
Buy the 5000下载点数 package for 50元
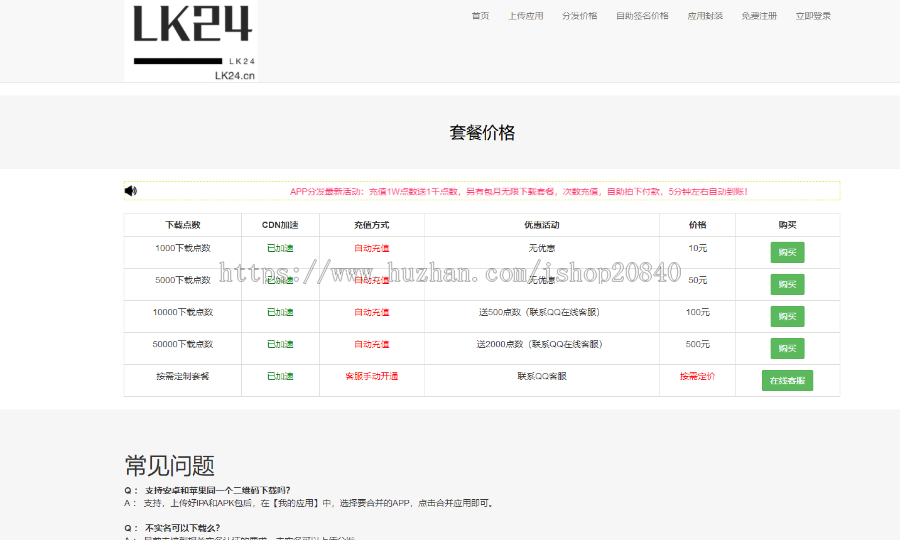(788, 285)
